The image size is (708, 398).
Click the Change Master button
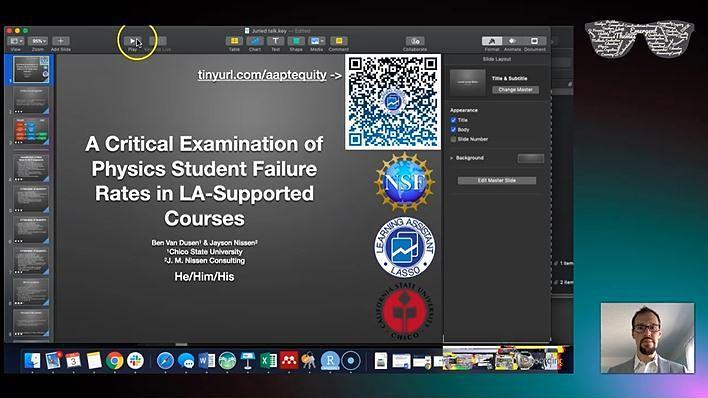coord(515,90)
